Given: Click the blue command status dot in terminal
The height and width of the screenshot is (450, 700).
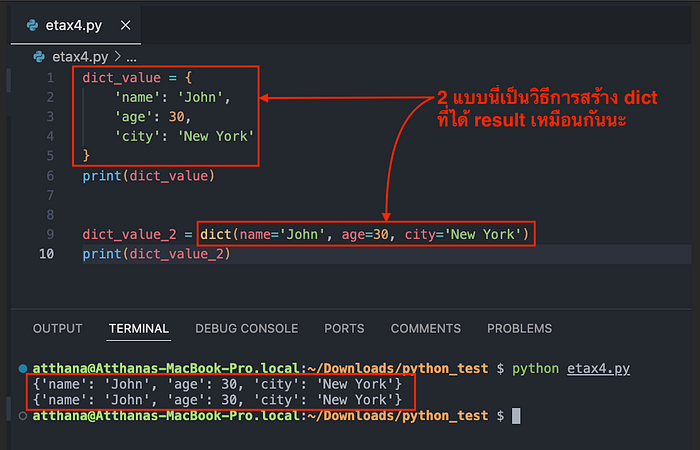Looking at the screenshot, I should 23,369.
